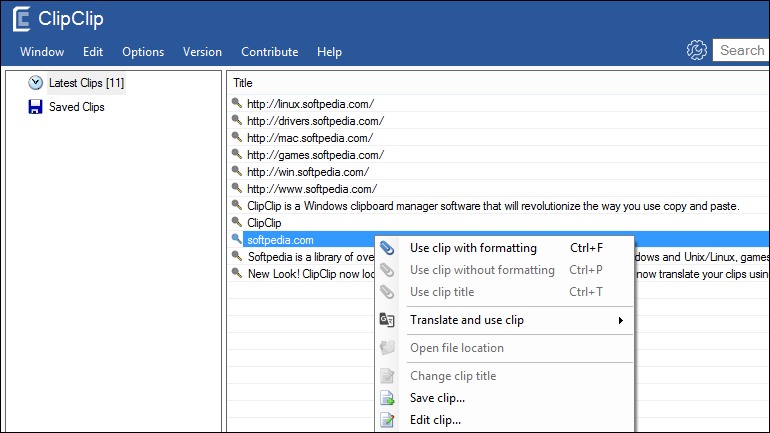Click the paperclip icon for Use clip title
Screen dimensions: 770x433
tap(387, 292)
